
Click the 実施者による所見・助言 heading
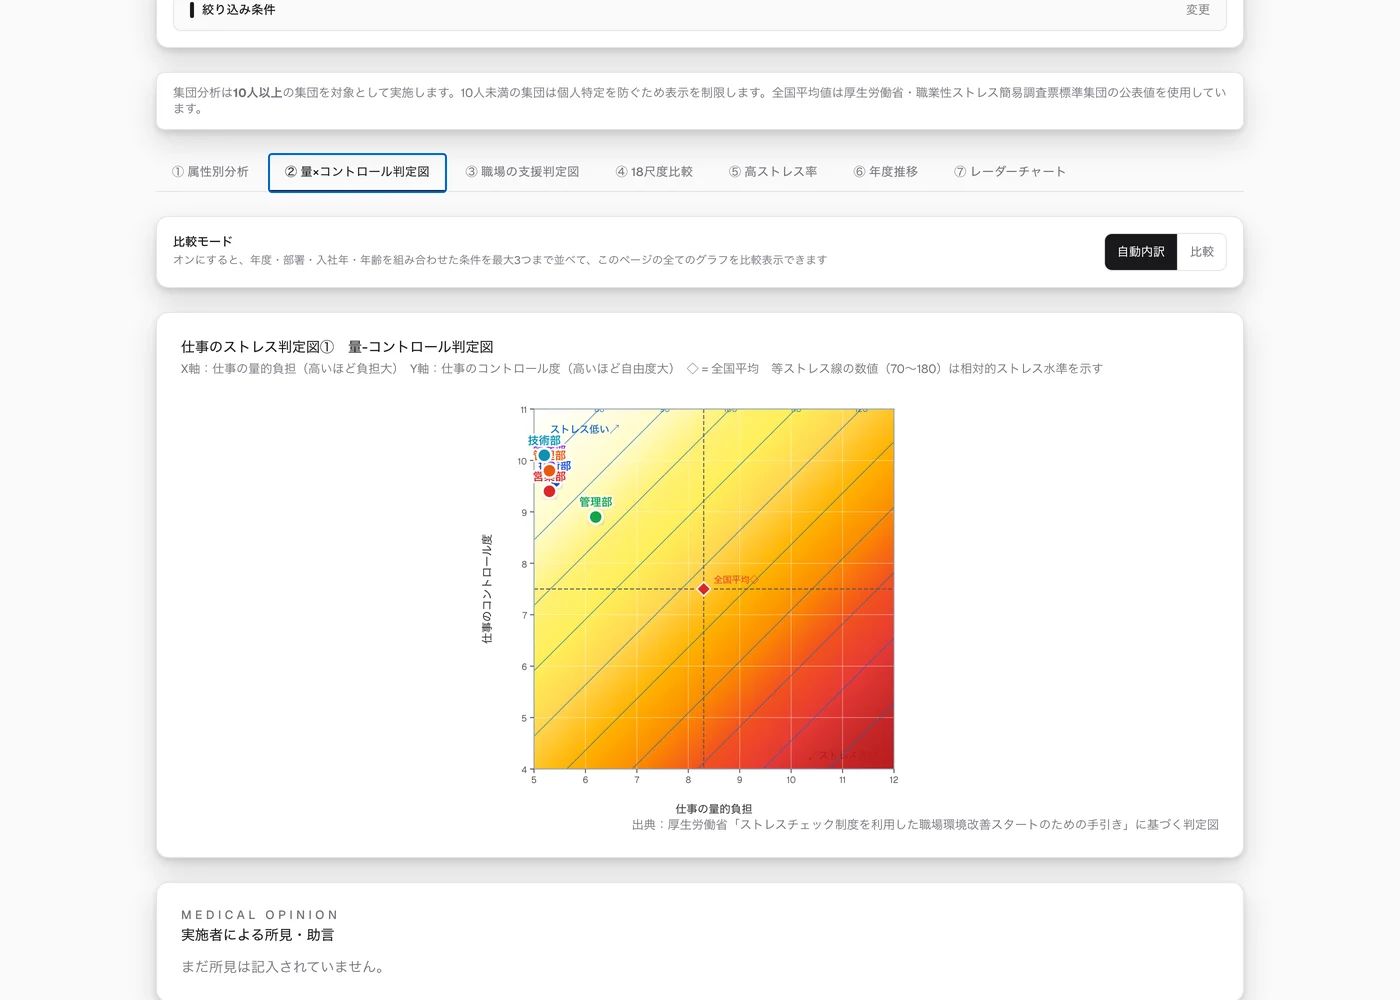click(258, 935)
